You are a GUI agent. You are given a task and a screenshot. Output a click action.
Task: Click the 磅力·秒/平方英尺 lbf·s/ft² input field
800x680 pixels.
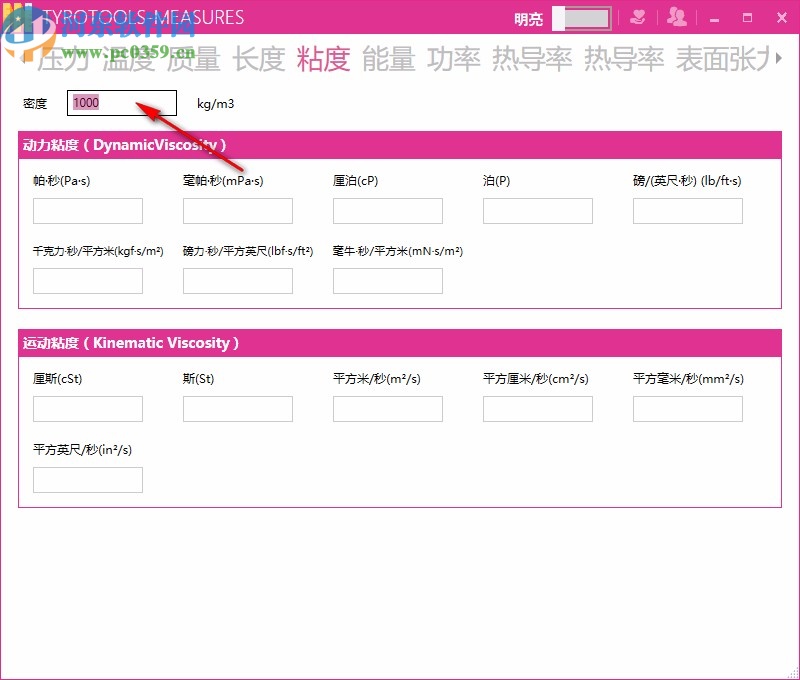[238, 281]
